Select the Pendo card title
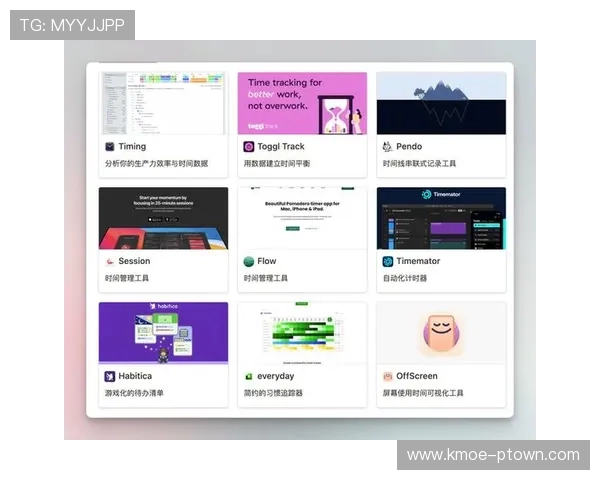Image resolution: width=600 pixels, height=480 pixels. click(409, 147)
